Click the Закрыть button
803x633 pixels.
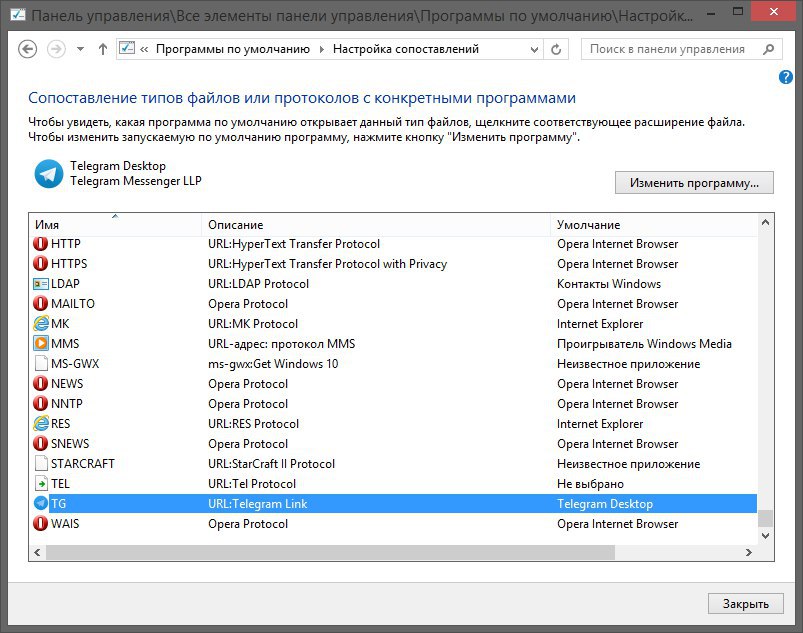click(746, 604)
